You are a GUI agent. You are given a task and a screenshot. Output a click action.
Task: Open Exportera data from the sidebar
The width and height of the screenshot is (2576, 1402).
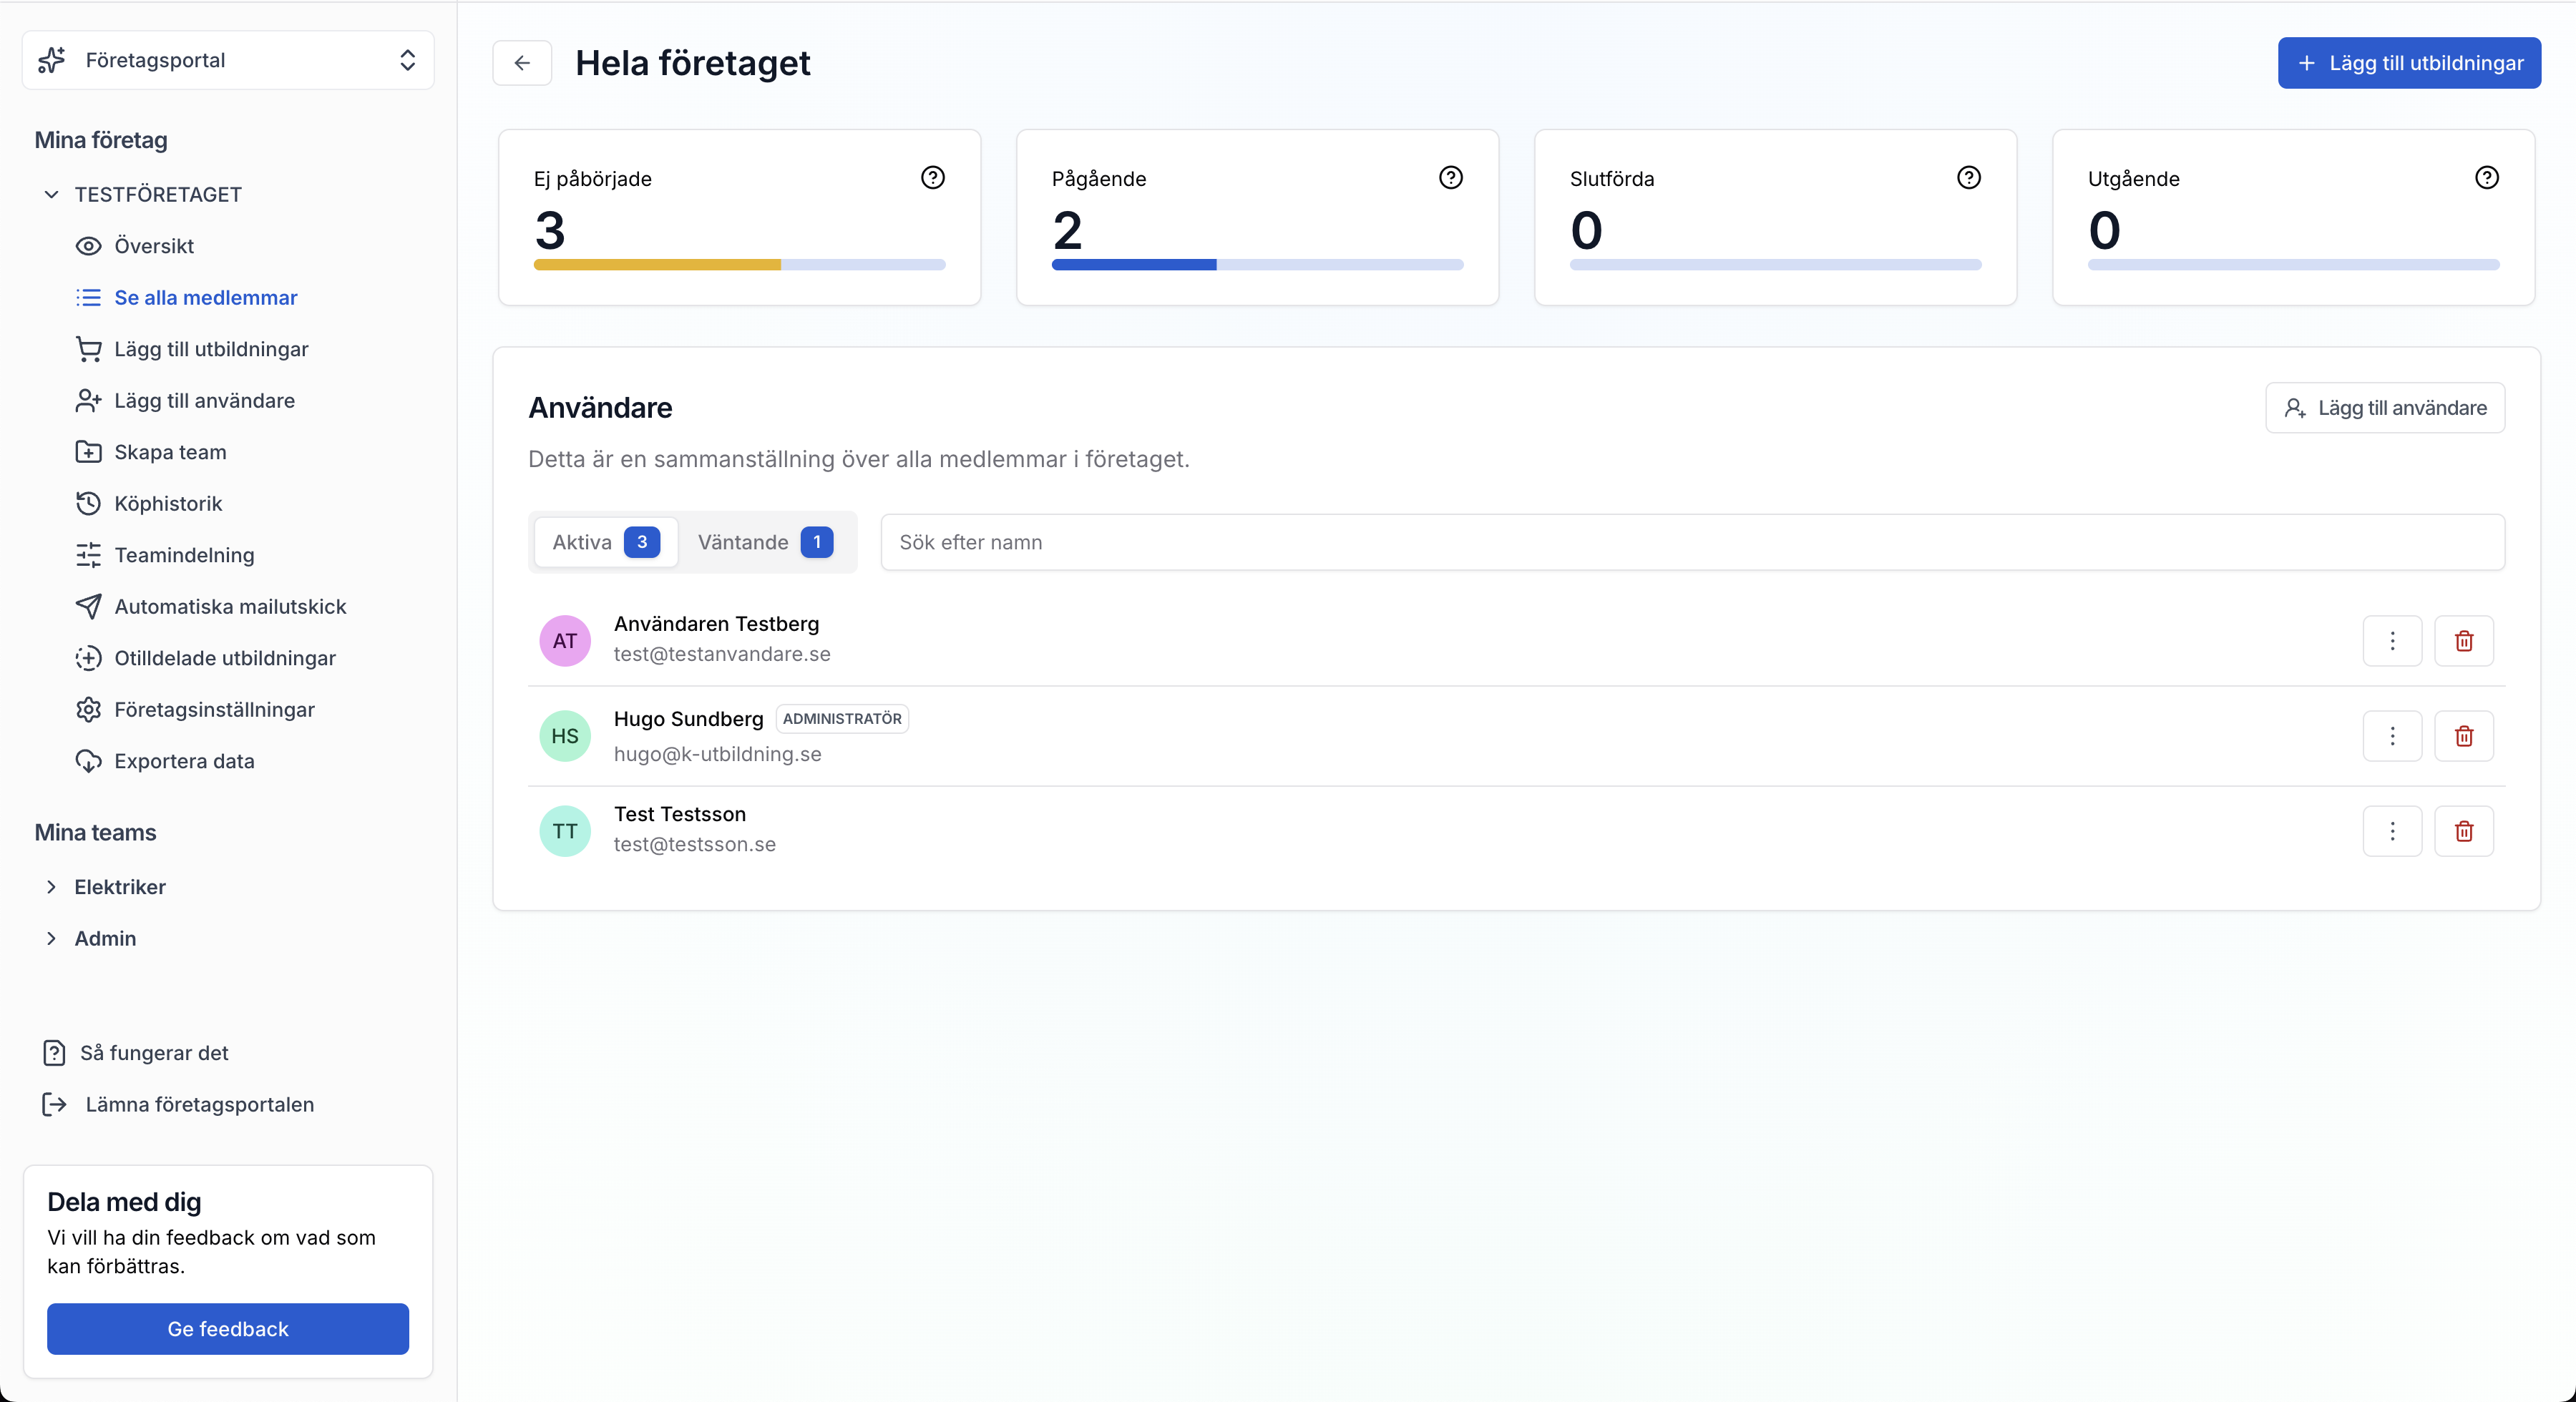(184, 761)
